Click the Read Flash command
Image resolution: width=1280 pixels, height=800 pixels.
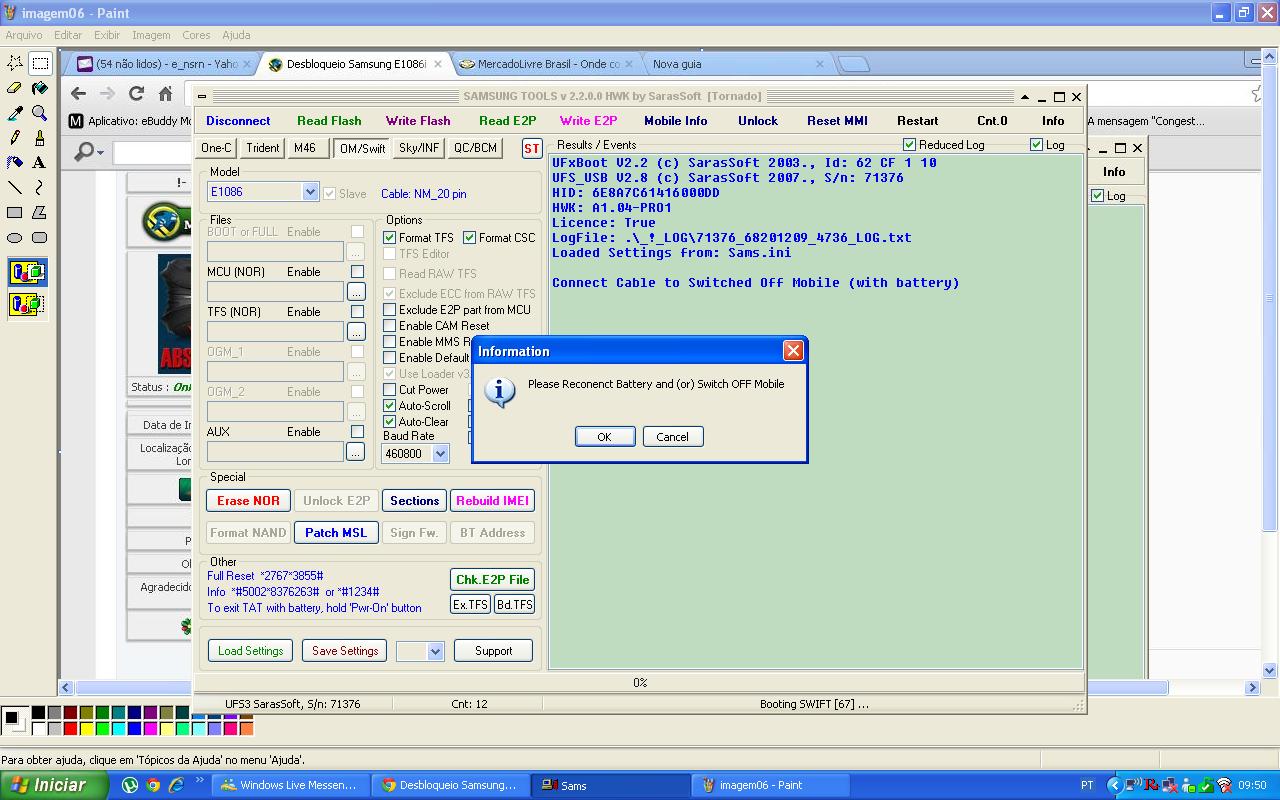(329, 121)
